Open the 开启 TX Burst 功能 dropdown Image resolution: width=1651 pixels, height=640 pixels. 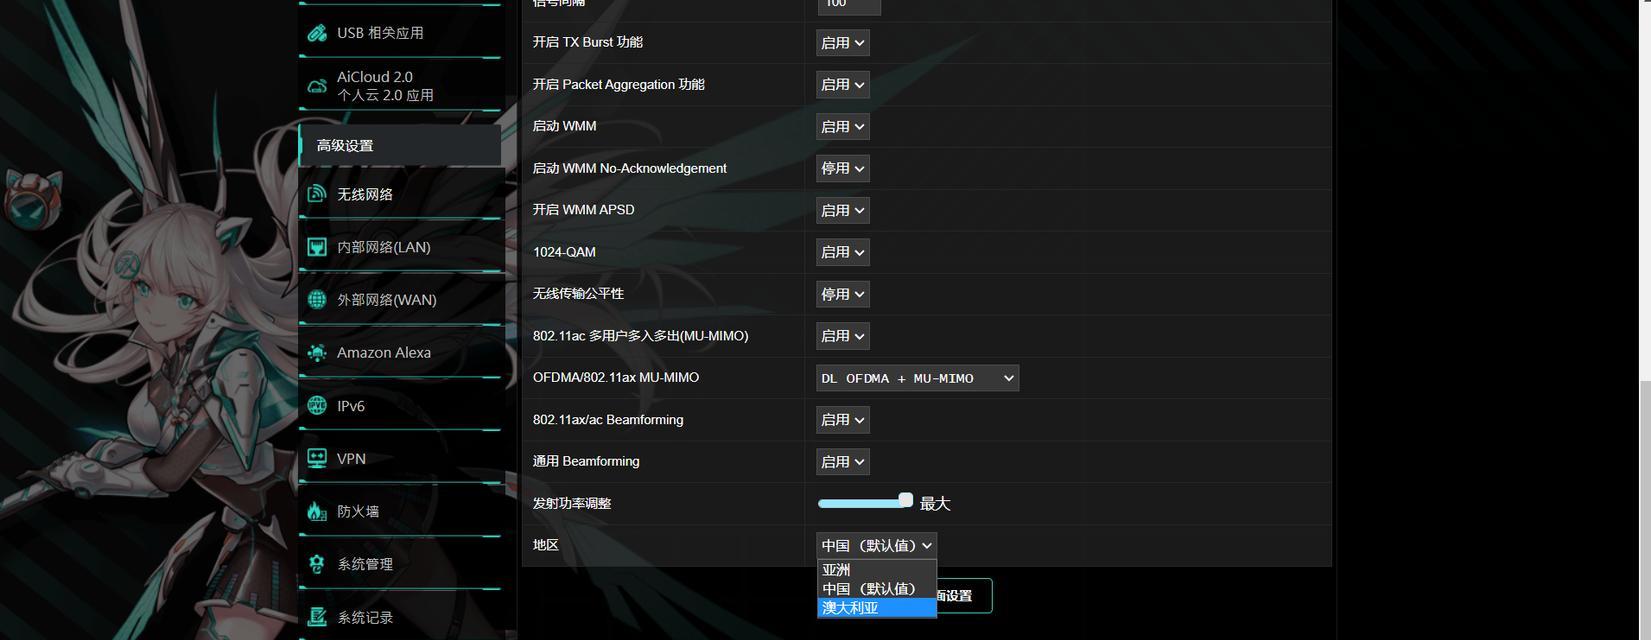843,43
